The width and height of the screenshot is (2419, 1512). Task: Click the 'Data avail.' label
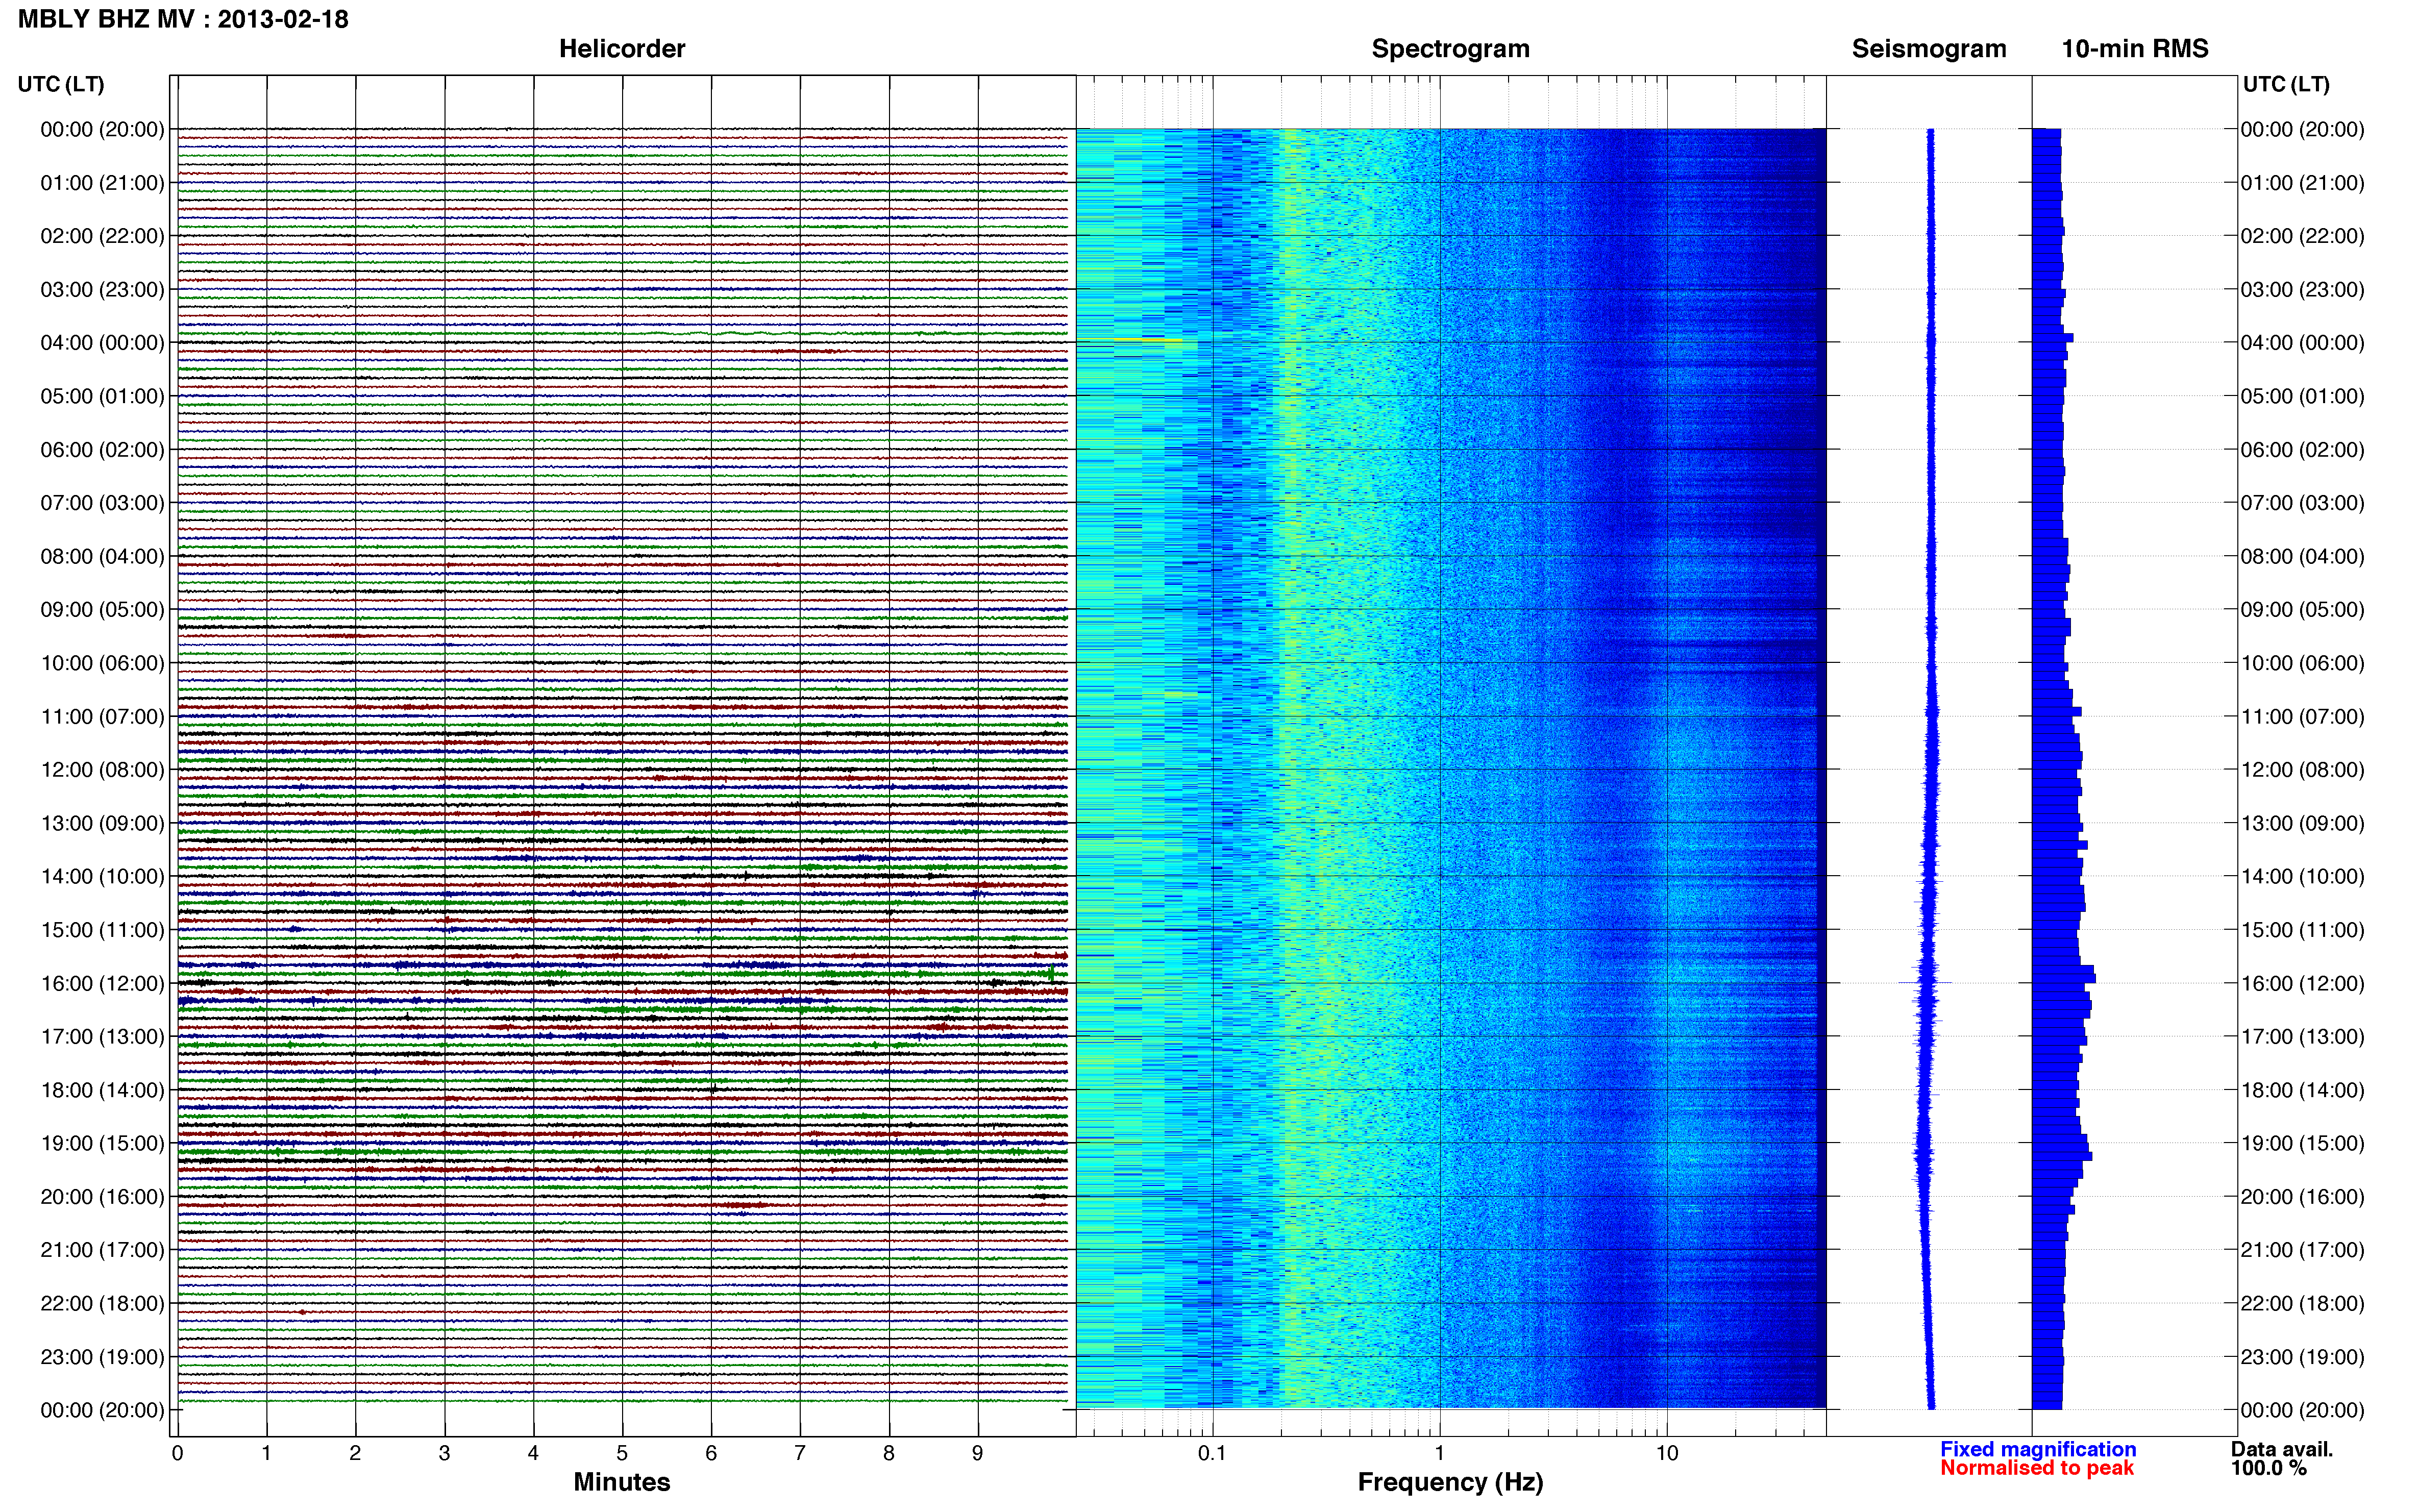pos(2281,1449)
